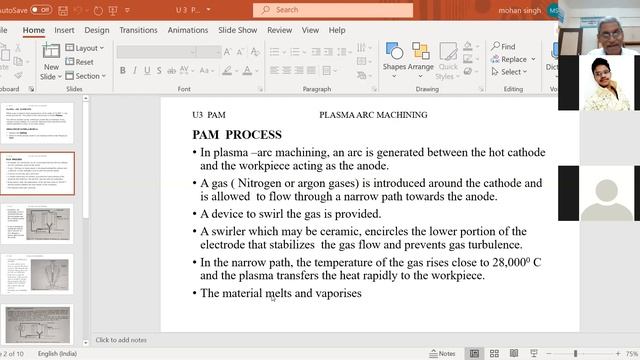Increase list indent level icon
640x360 pixels.
[328, 52]
